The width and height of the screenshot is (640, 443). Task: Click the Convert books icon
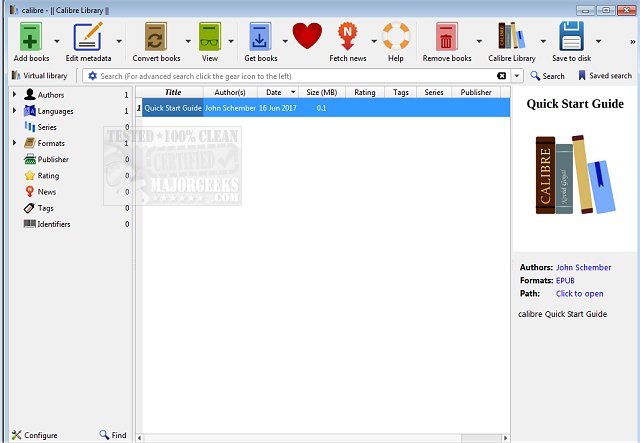coord(156,38)
